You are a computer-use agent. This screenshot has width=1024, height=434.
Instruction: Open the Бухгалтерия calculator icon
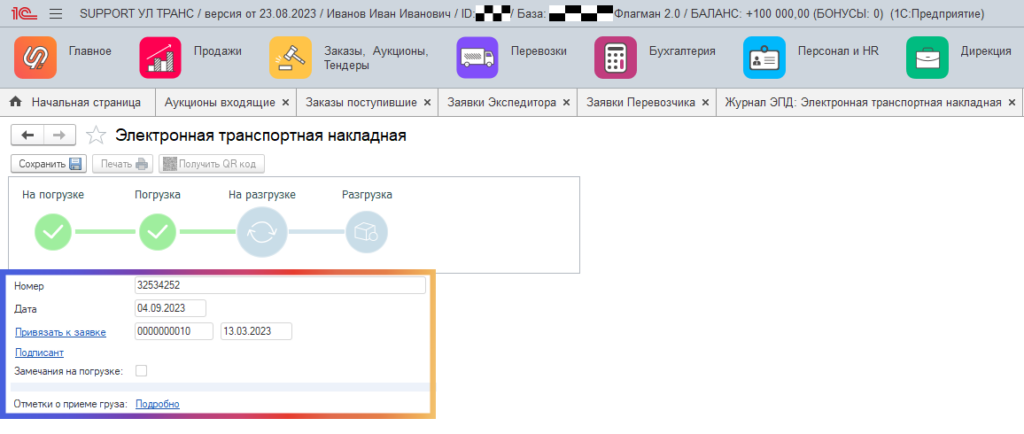click(x=615, y=57)
